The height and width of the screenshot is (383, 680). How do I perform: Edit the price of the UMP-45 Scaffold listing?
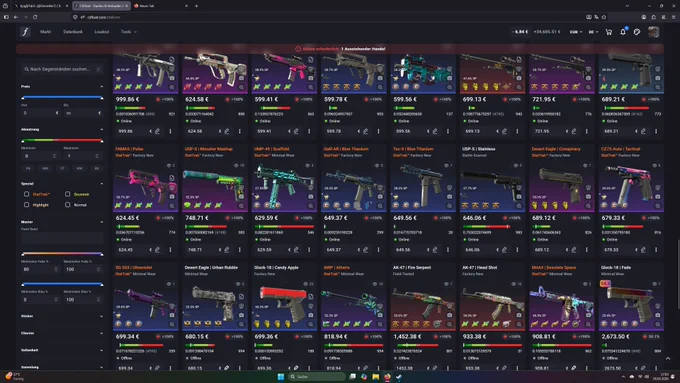296,250
